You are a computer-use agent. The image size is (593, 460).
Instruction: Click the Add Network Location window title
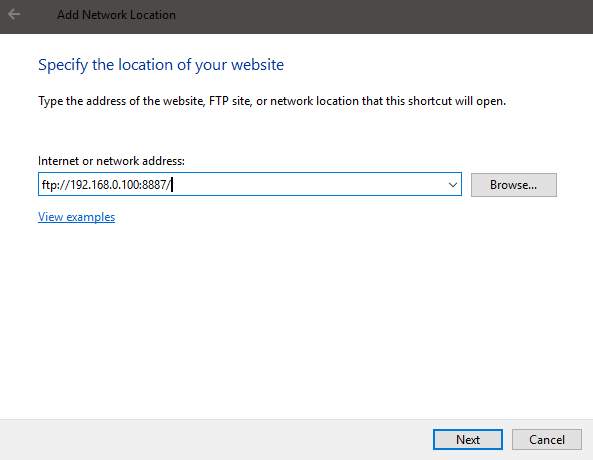(x=116, y=15)
